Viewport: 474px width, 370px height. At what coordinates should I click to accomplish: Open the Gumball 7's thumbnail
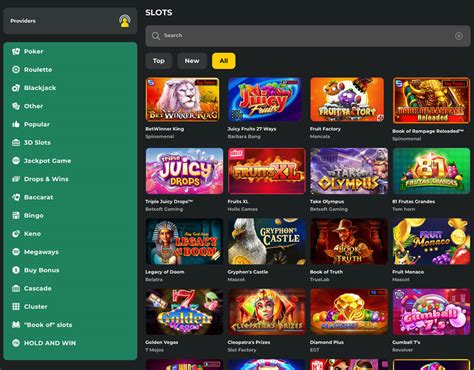pyautogui.click(x=431, y=312)
